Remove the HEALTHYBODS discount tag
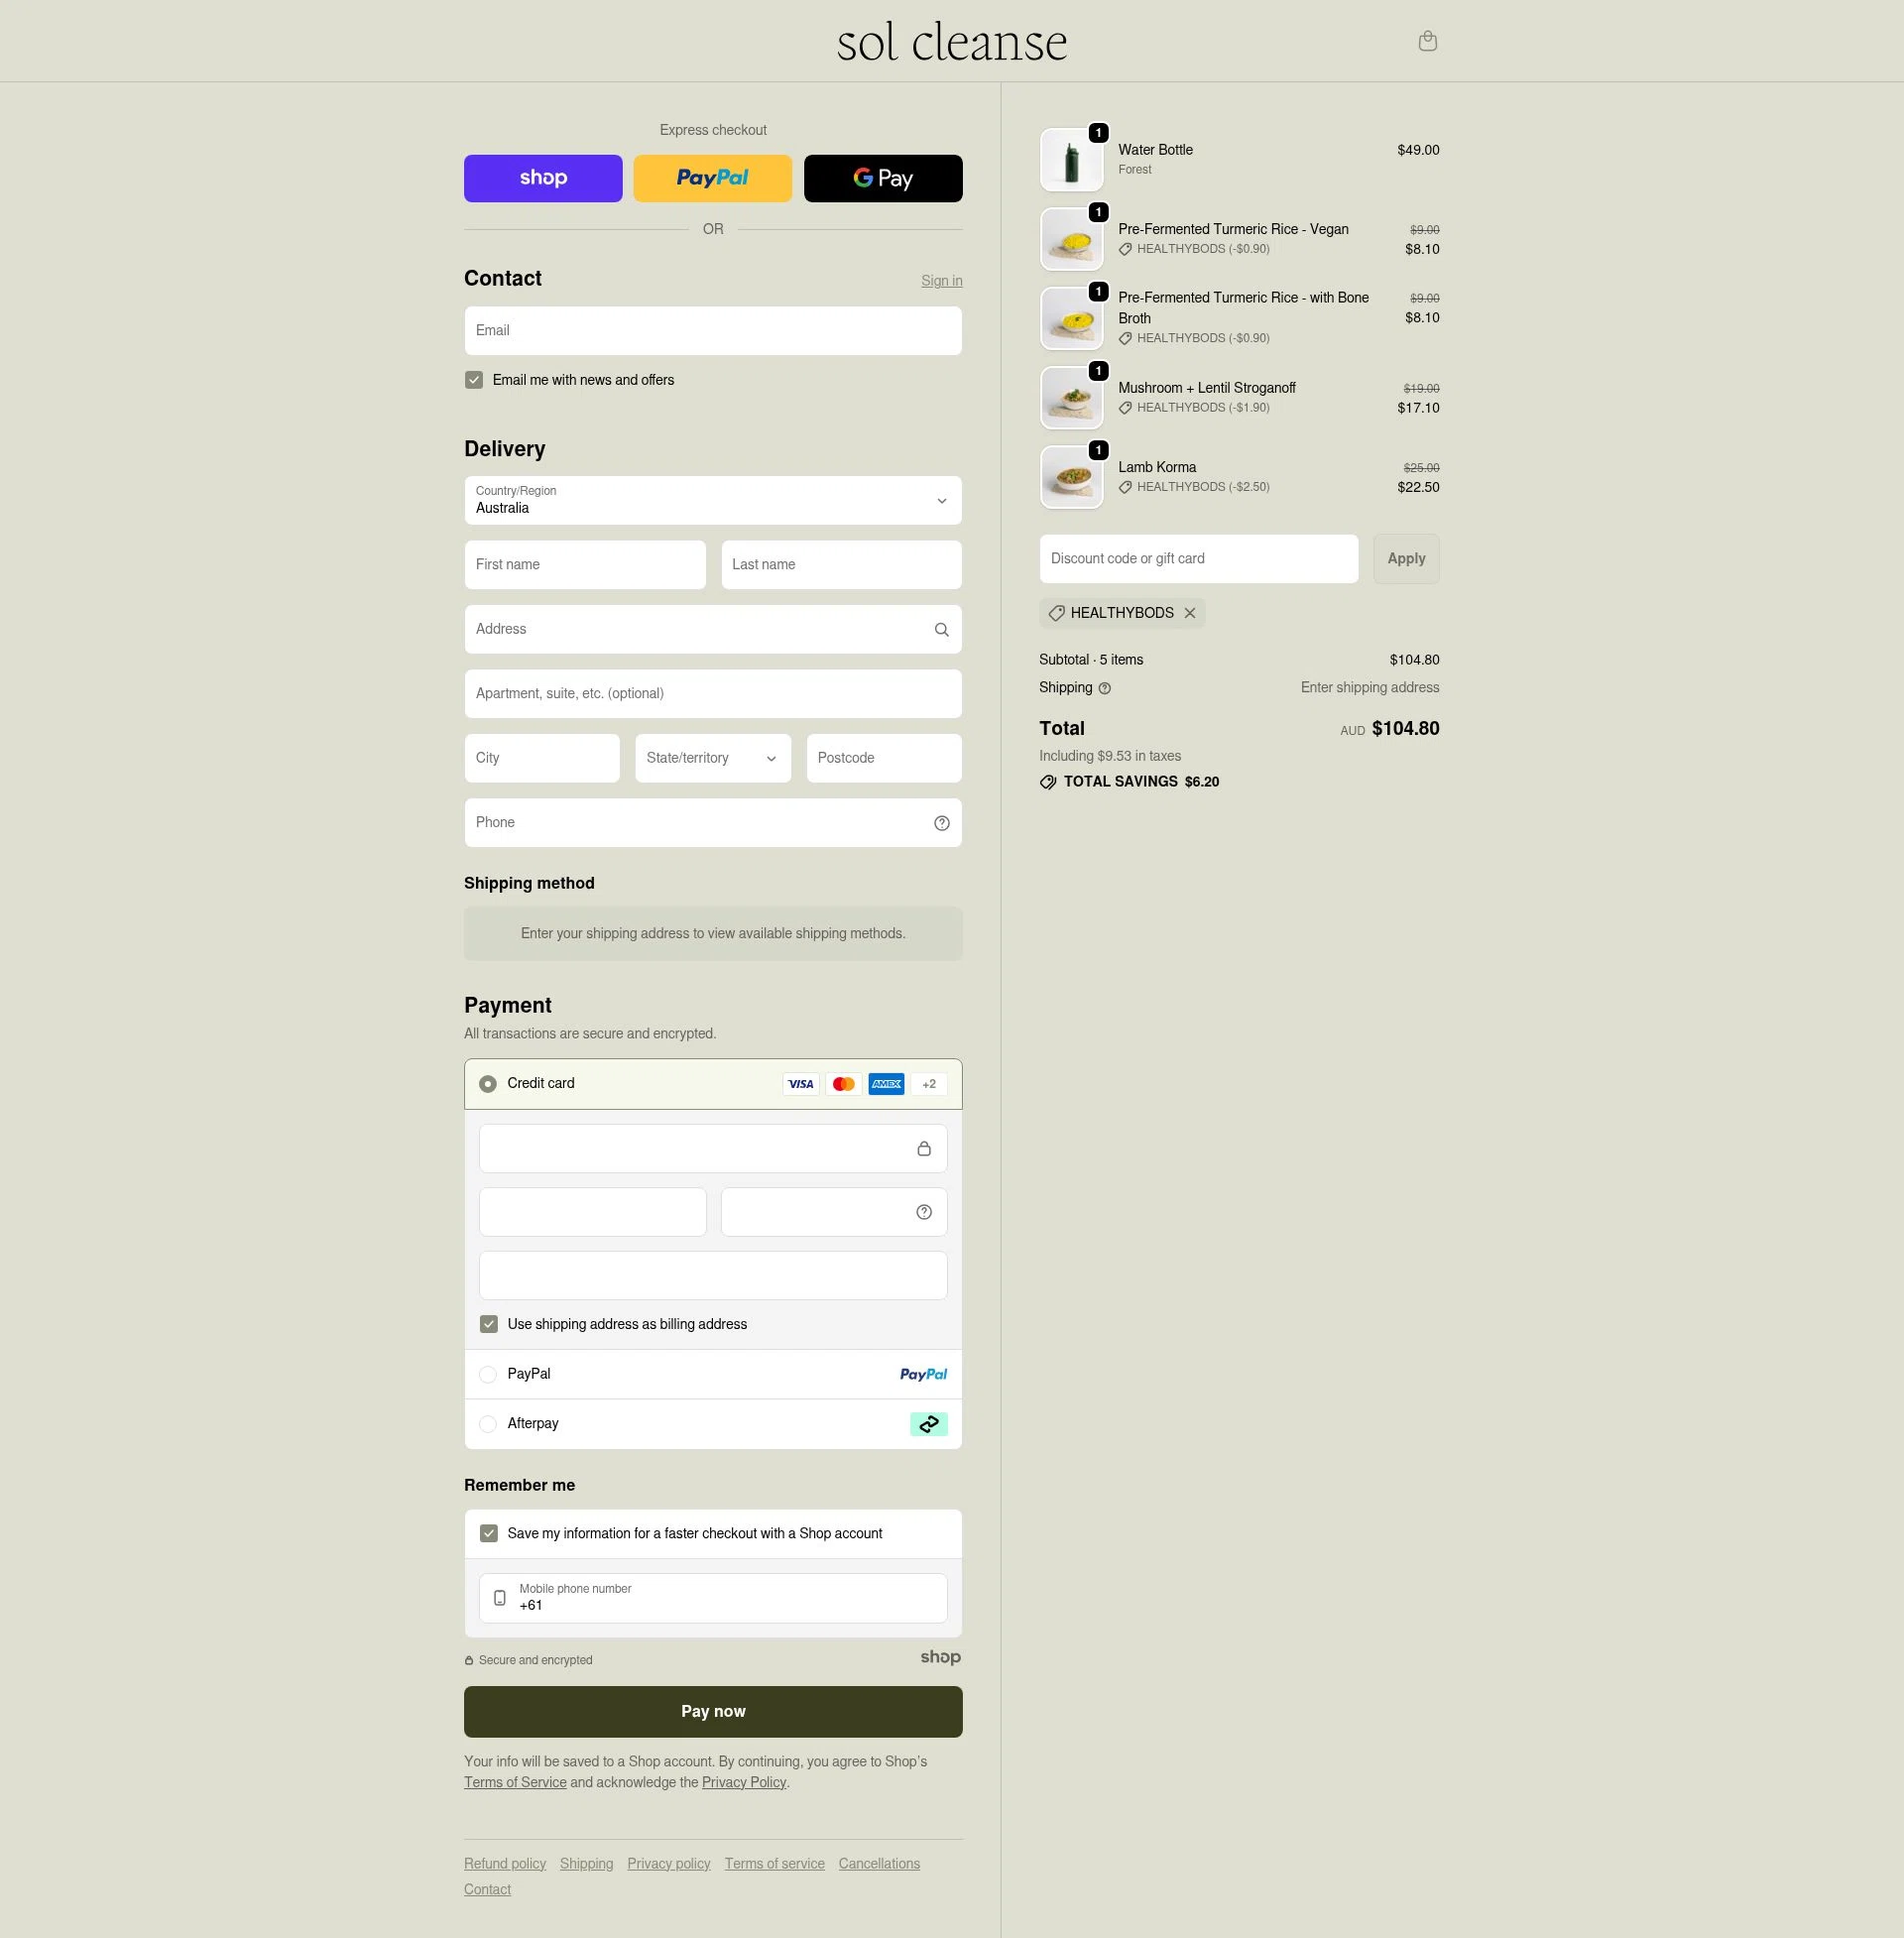The height and width of the screenshot is (1938, 1904). 1190,613
